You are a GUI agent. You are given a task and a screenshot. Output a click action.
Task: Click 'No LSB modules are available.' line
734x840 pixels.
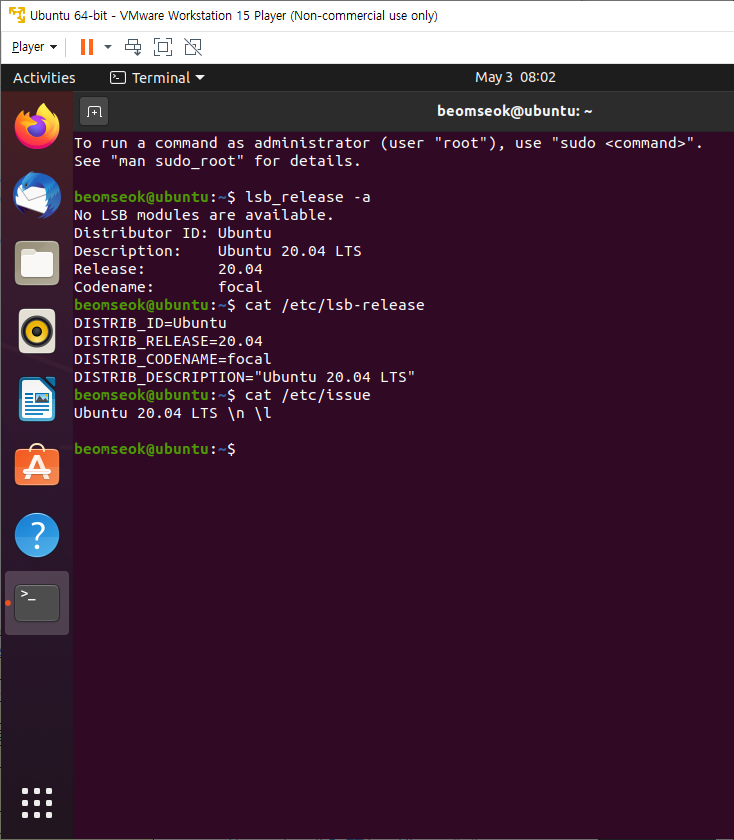click(x=204, y=215)
